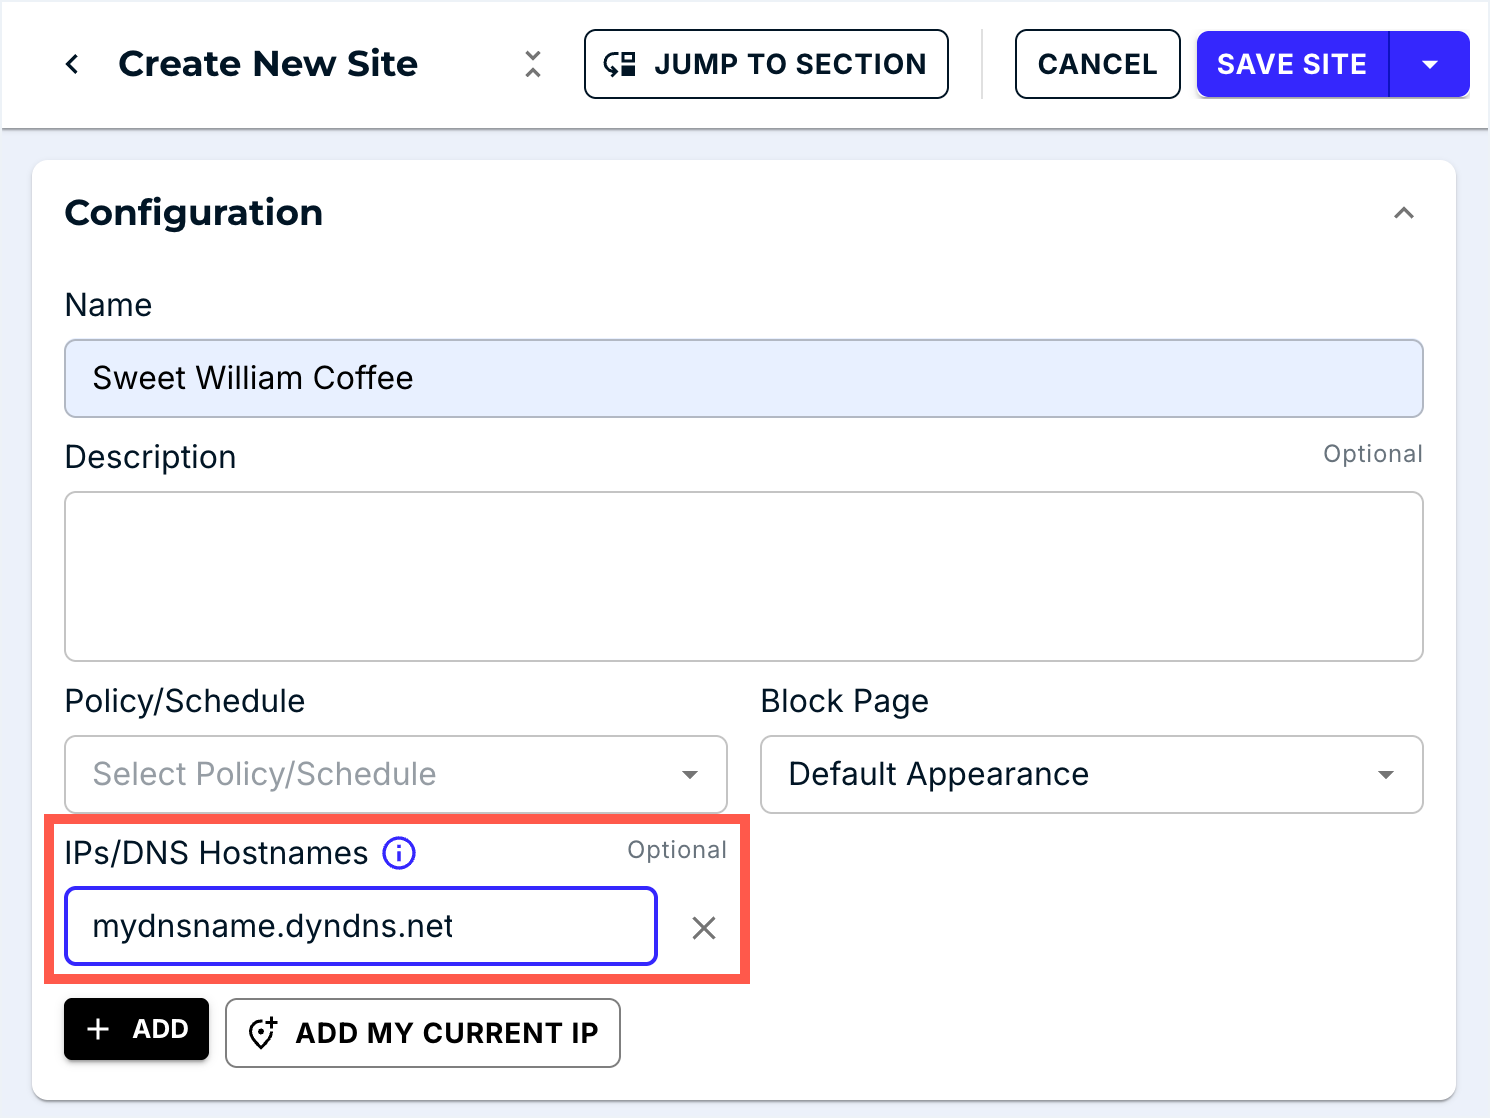This screenshot has height=1118, width=1490.
Task: Remove the mydnsname.dyndns.net entry with X
Action: pyautogui.click(x=704, y=928)
